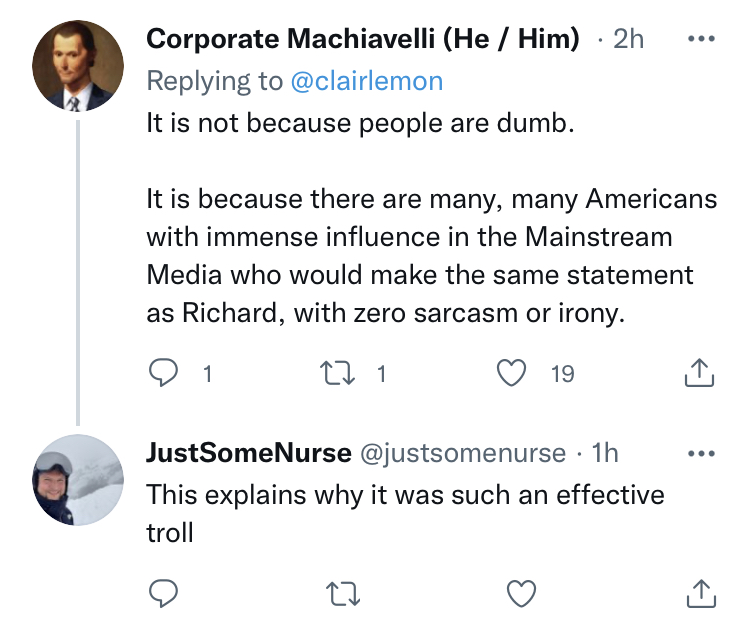Click the 1h timestamp
The width and height of the screenshot is (750, 631).
605,453
